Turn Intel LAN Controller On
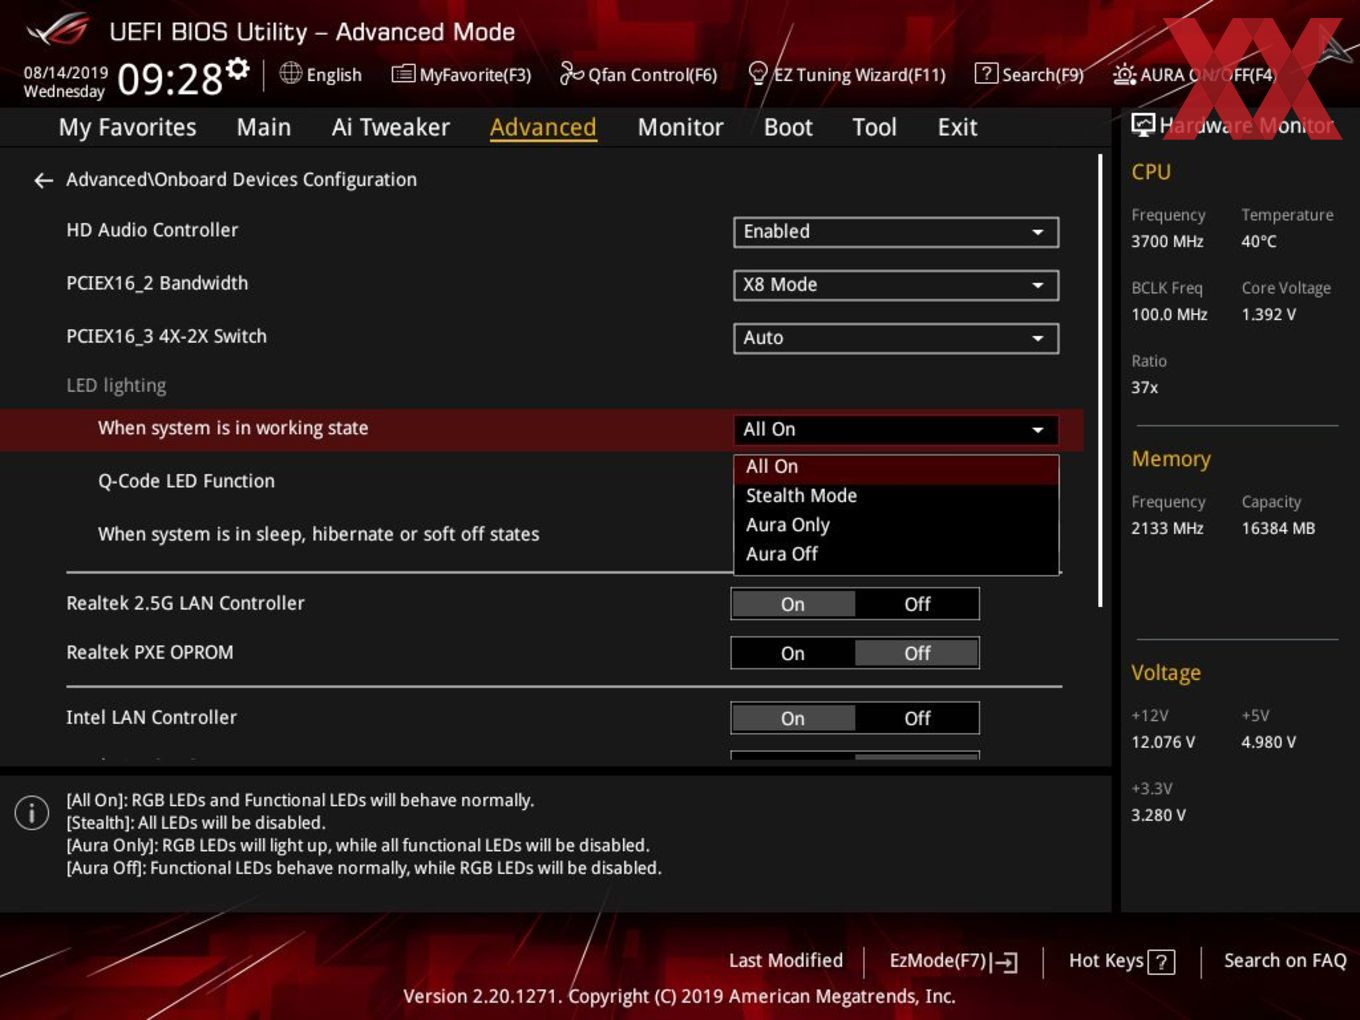The image size is (1360, 1020). pyautogui.click(x=793, y=718)
